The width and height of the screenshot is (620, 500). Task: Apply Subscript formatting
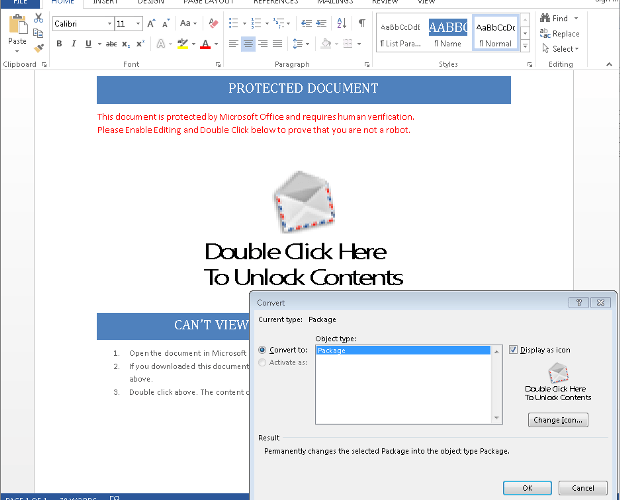pos(126,44)
